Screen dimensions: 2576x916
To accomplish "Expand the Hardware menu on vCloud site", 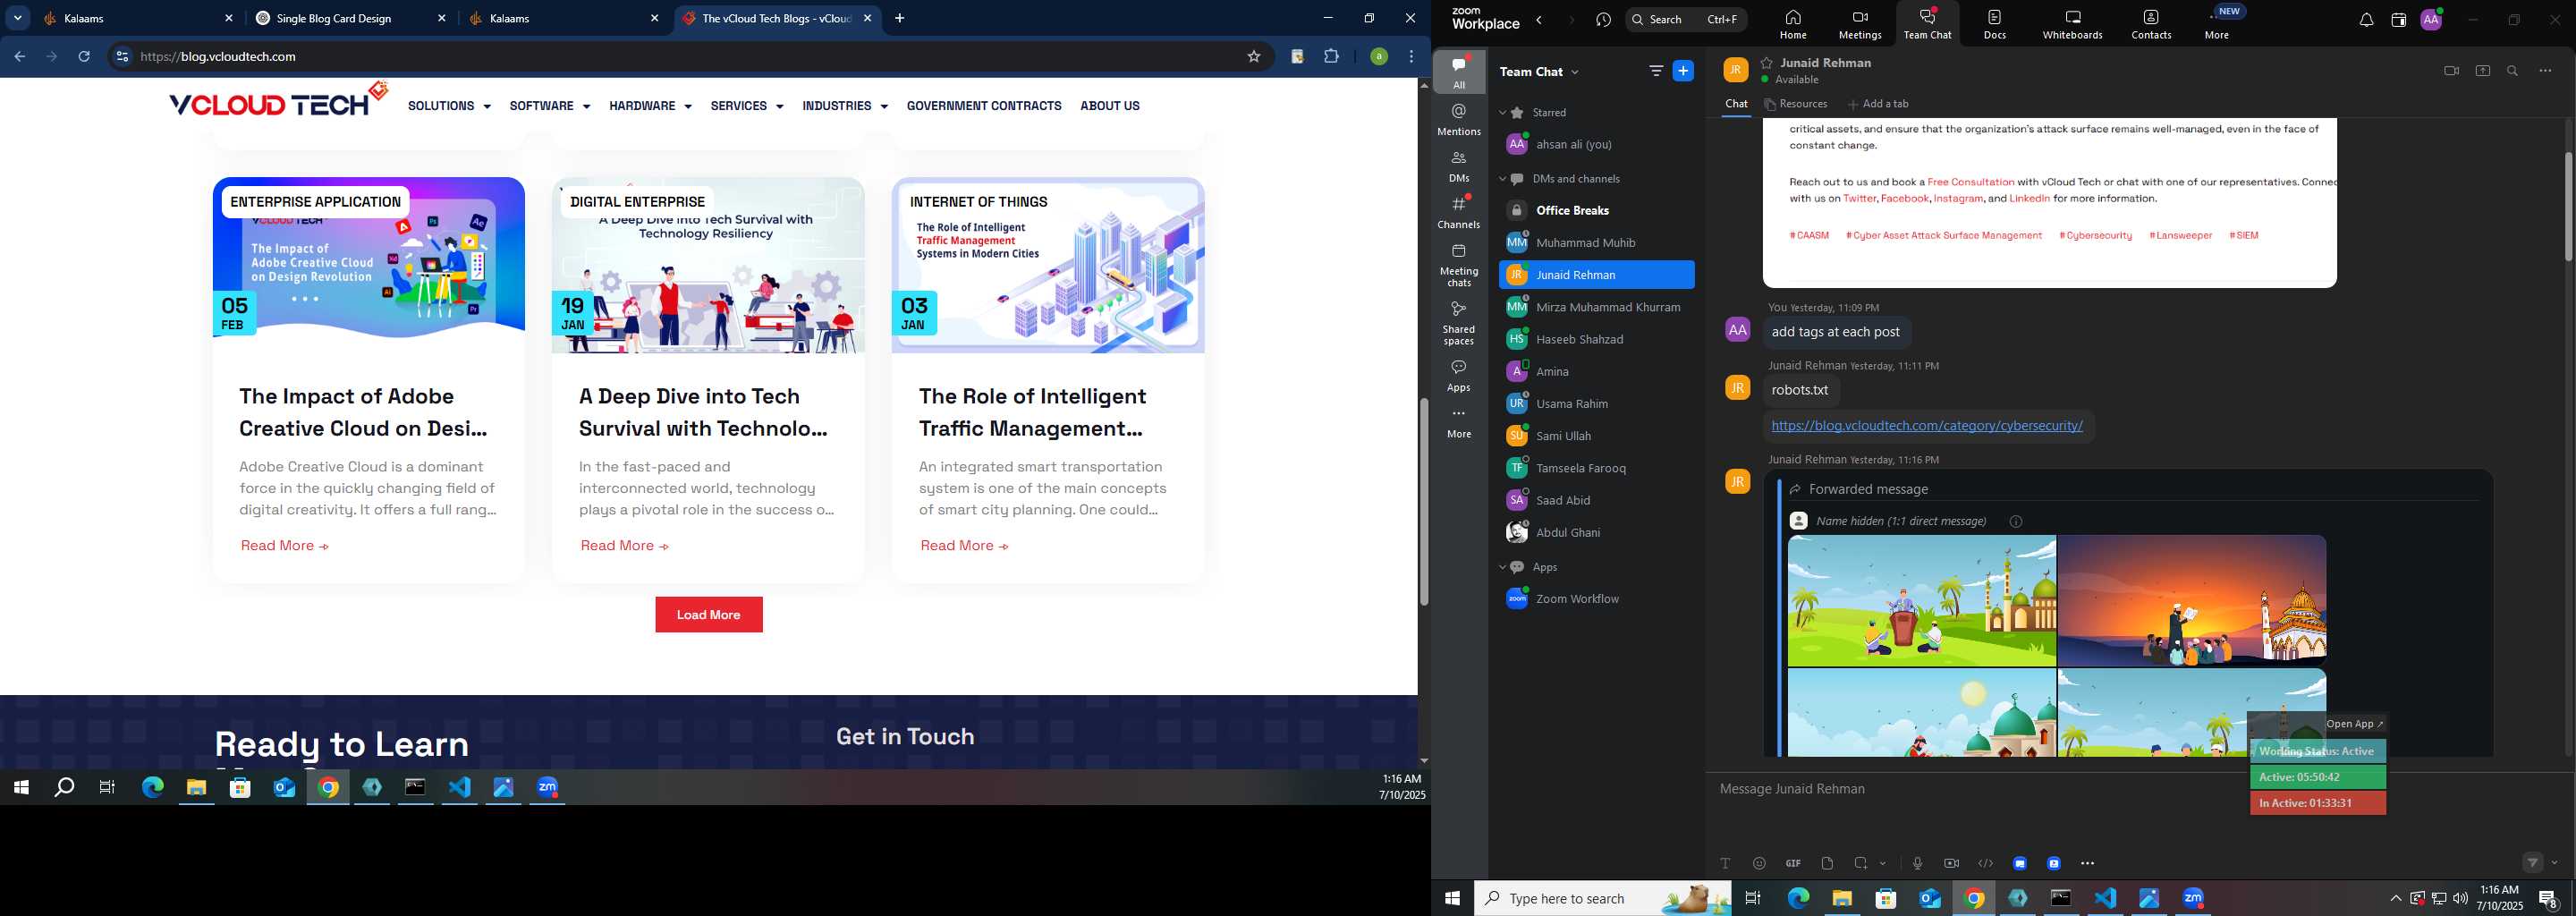I will [650, 106].
